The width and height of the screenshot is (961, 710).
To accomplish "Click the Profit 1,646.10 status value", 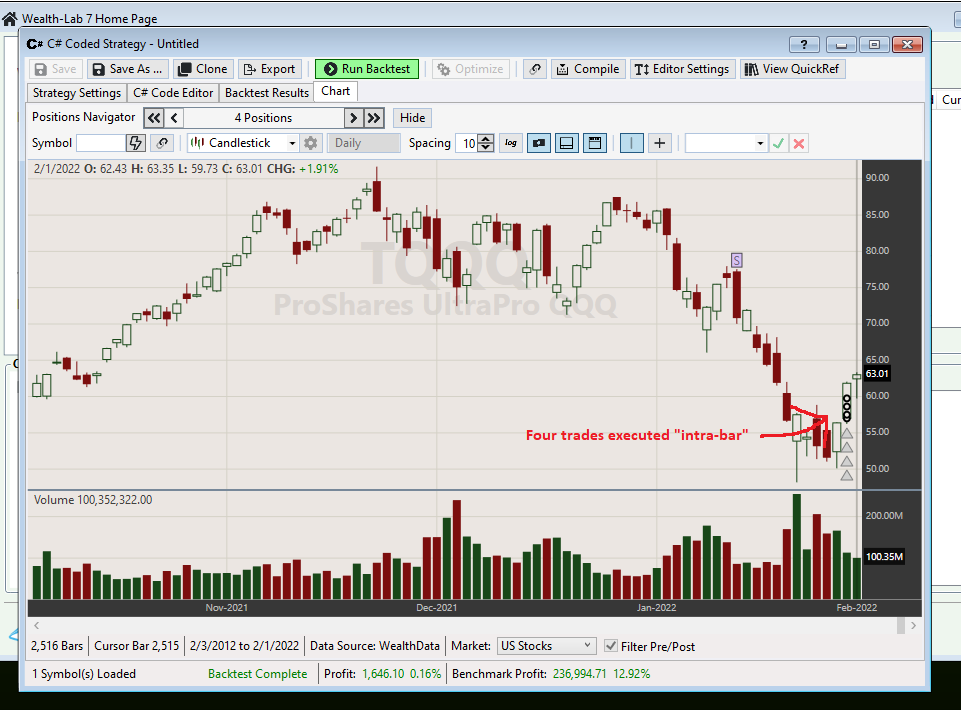I will 383,674.
